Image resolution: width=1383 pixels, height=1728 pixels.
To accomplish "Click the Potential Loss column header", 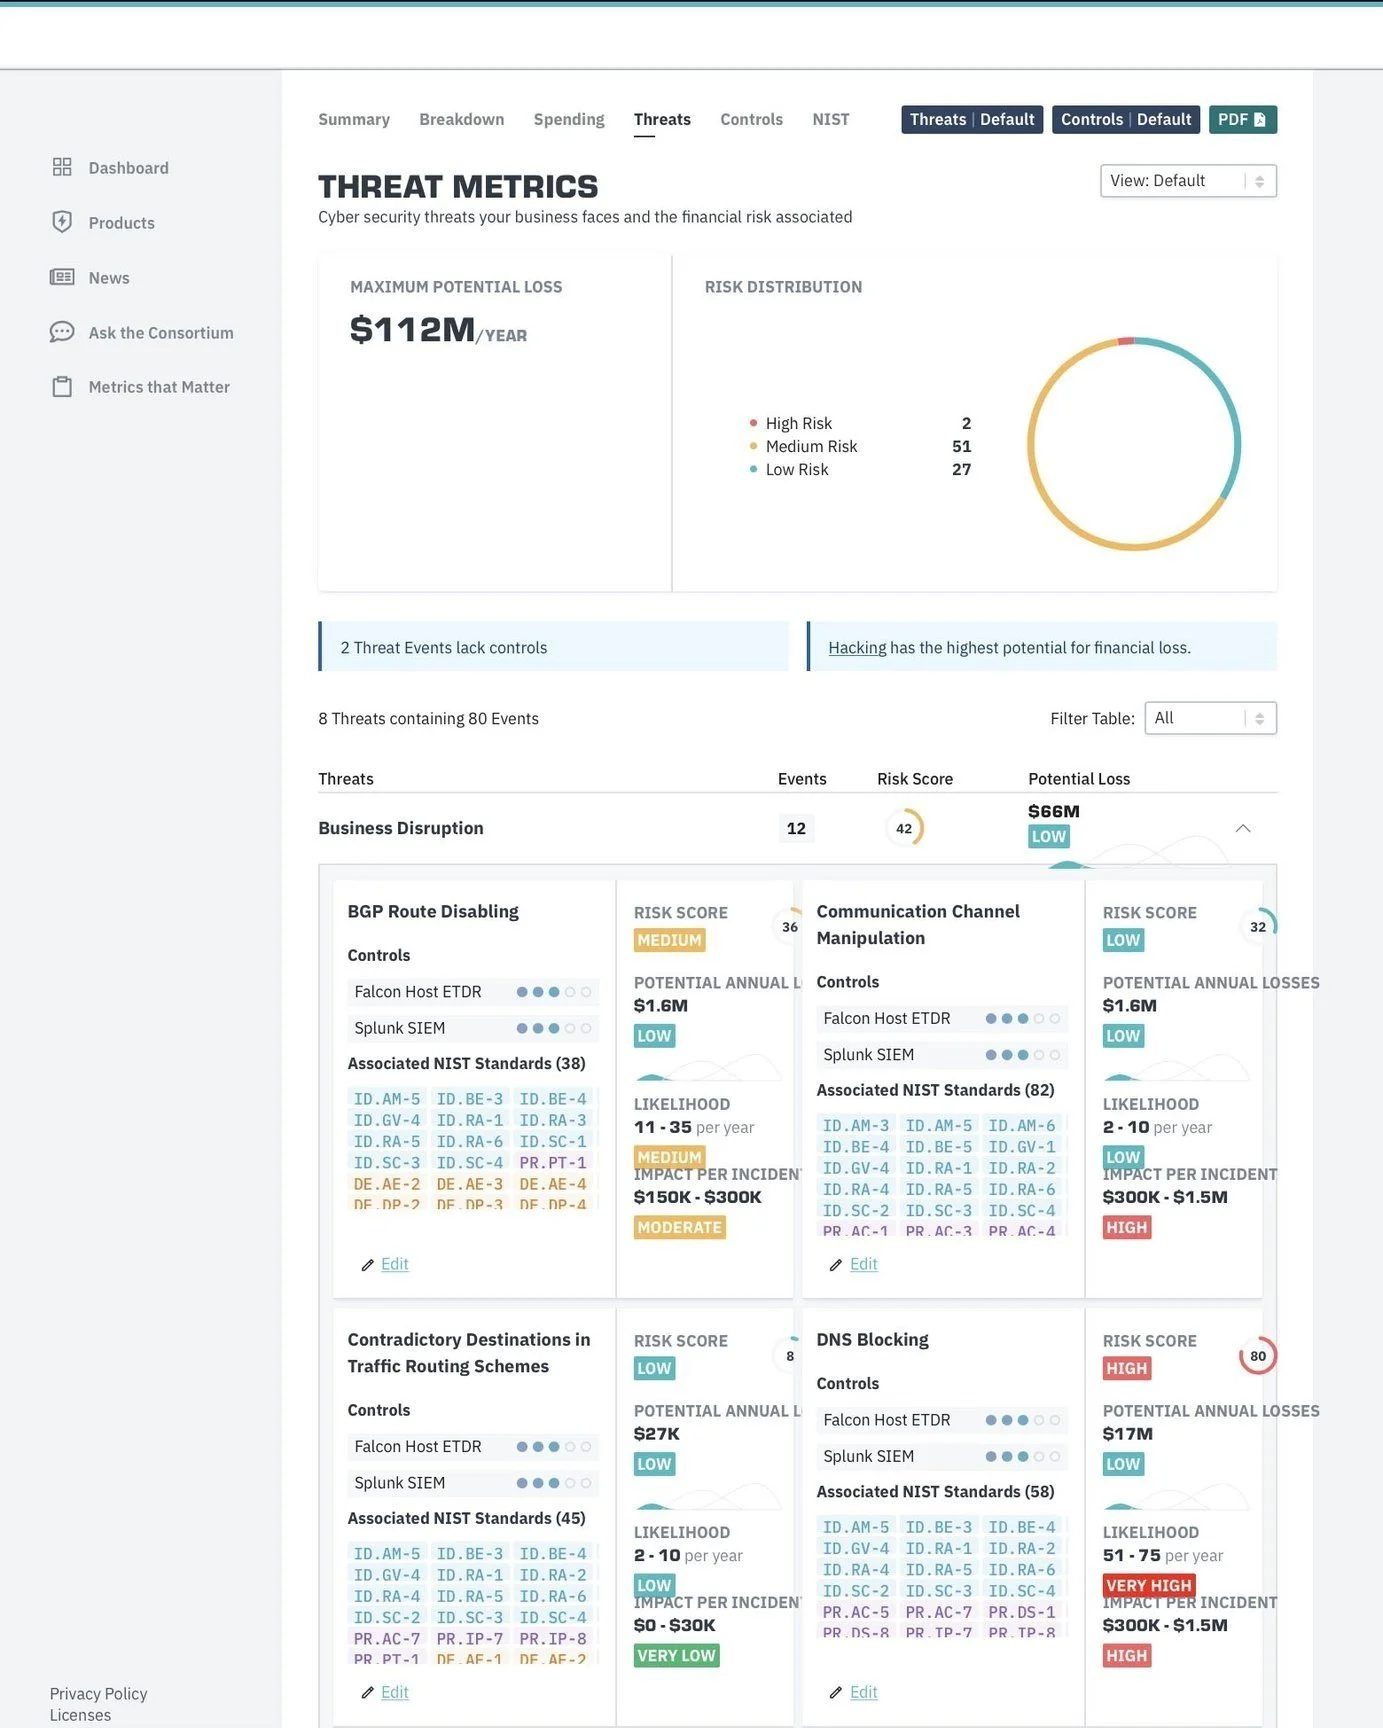I will click(x=1079, y=778).
